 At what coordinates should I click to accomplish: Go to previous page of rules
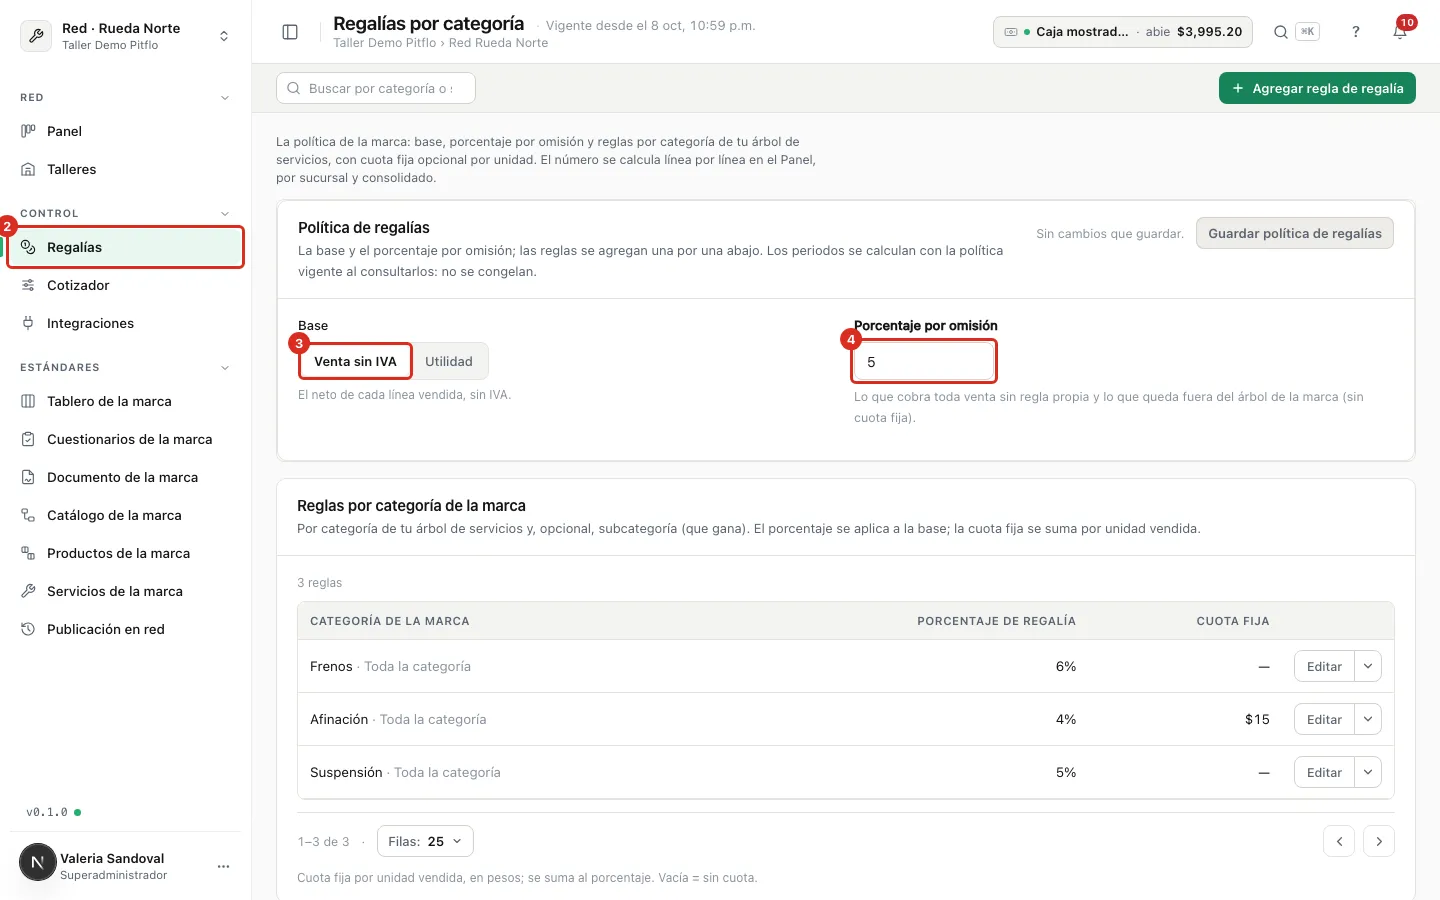click(x=1339, y=841)
